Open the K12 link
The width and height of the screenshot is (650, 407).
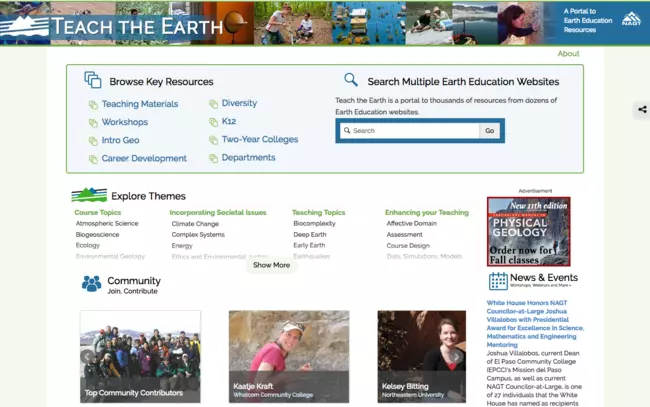229,121
